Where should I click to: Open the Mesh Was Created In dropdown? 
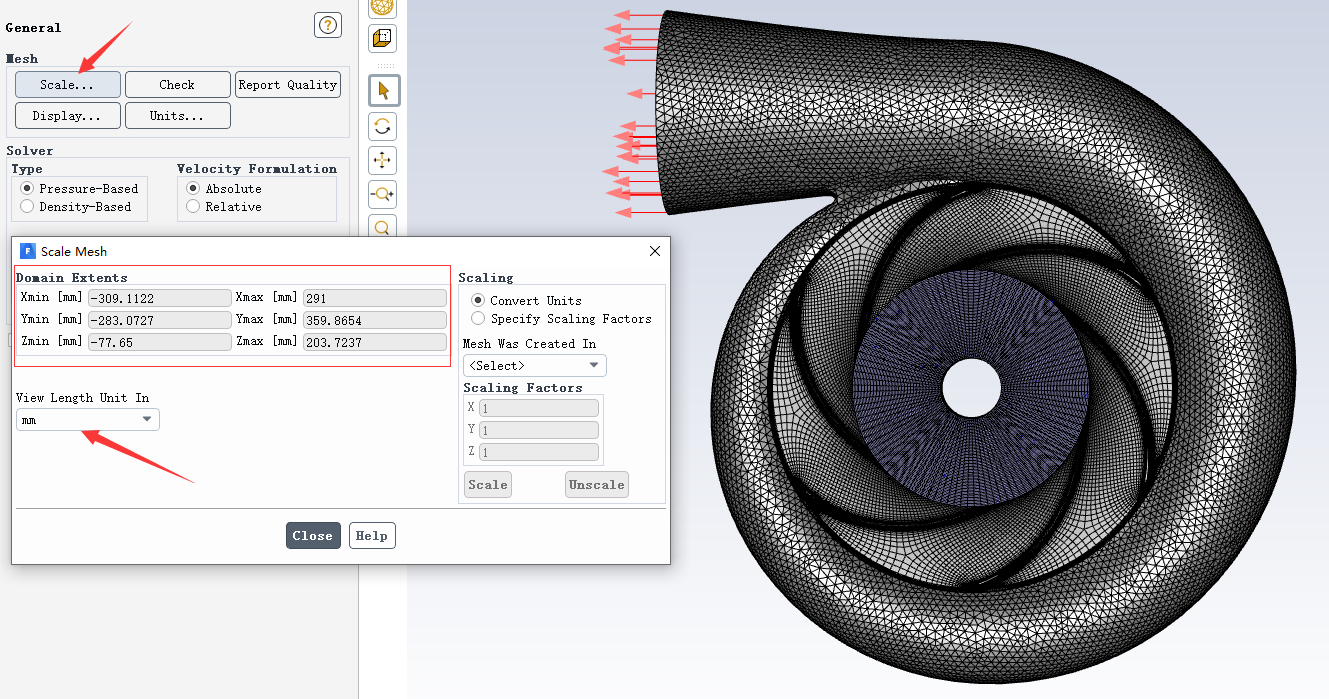point(534,366)
